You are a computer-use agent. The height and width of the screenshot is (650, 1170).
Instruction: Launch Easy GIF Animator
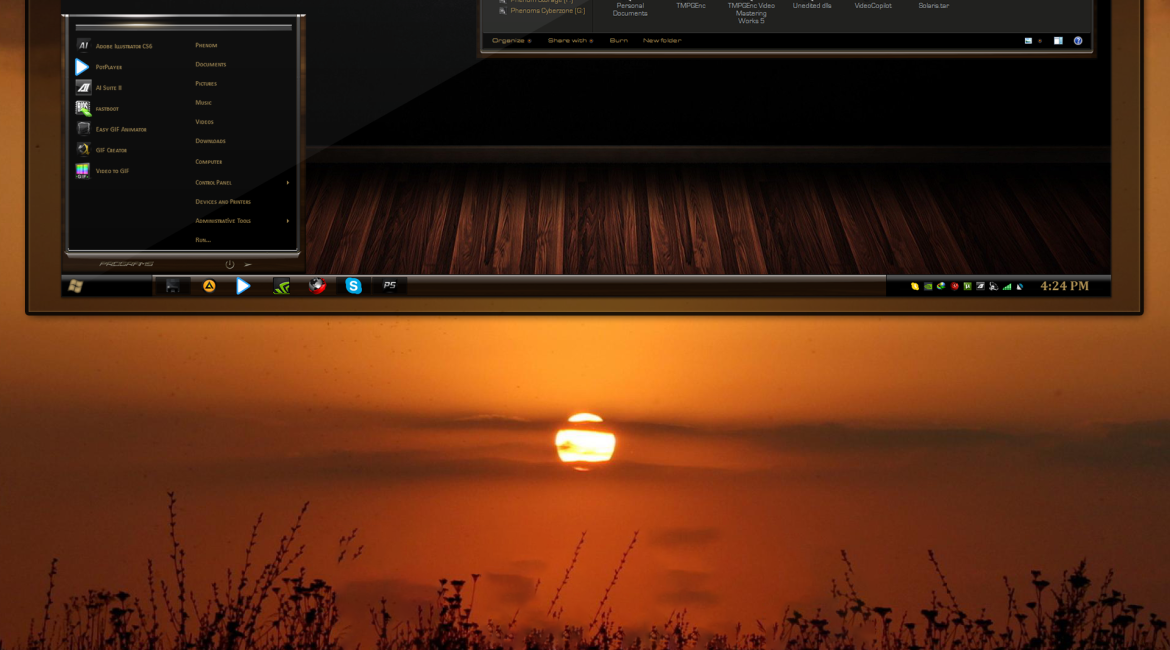(x=120, y=129)
